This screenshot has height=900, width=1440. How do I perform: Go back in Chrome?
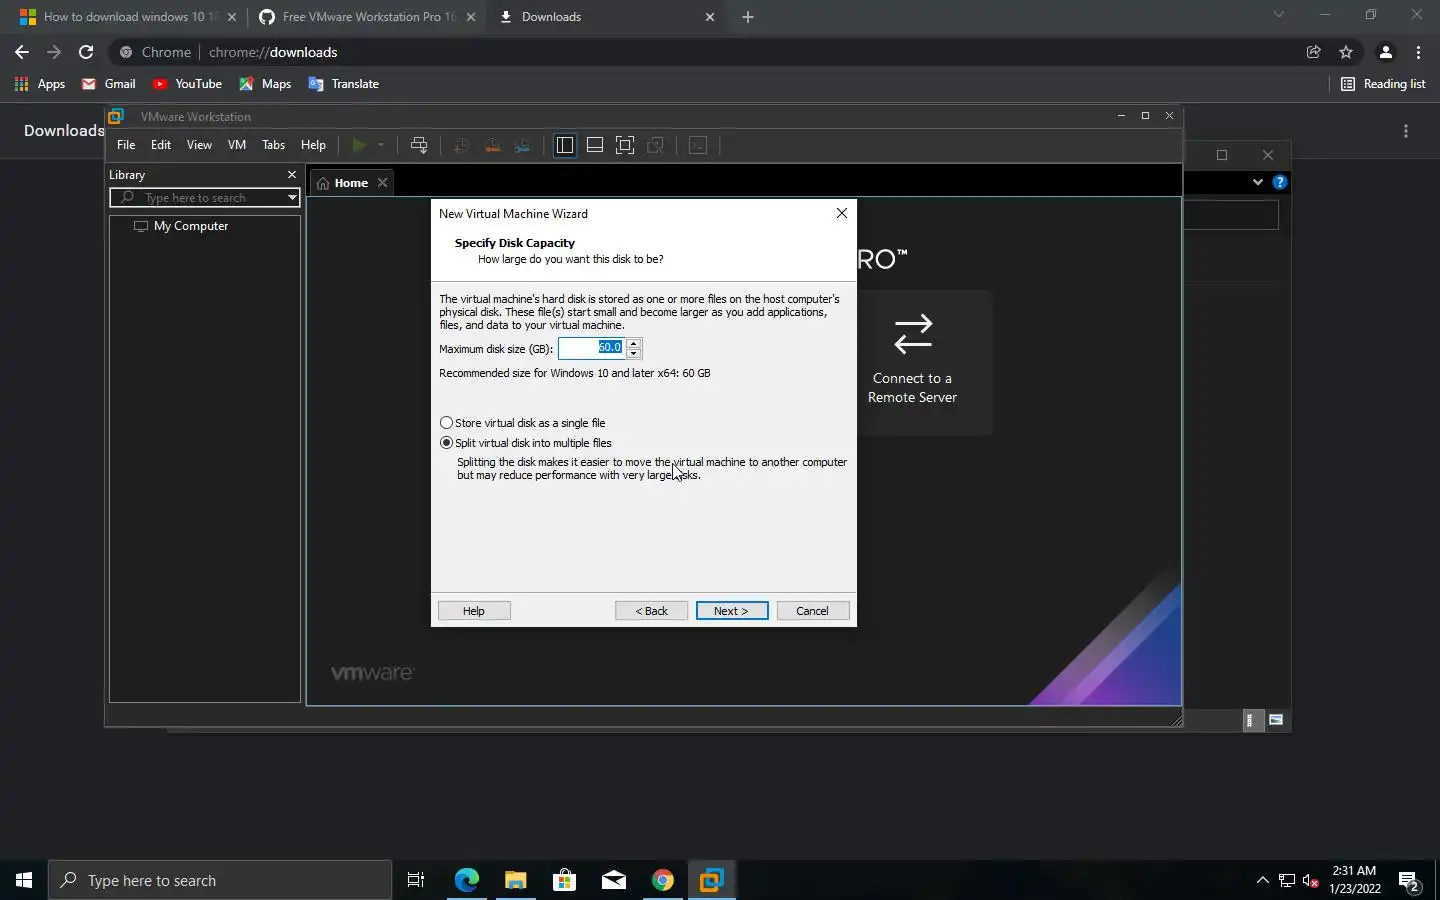22,52
